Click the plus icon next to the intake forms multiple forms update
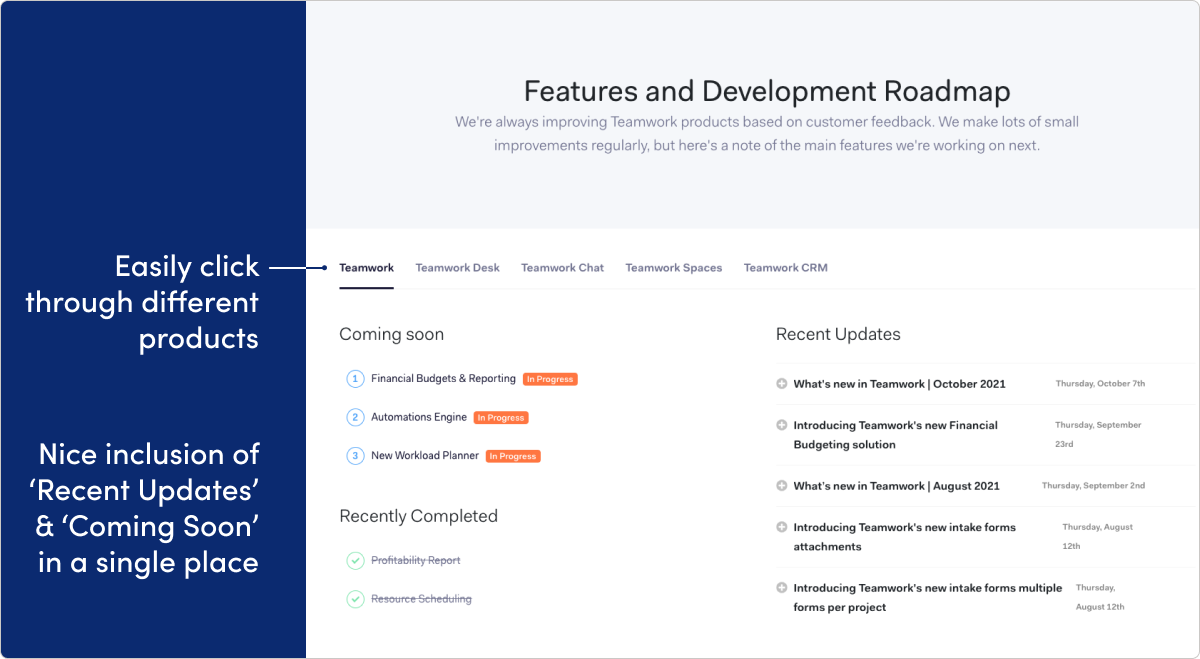Image resolution: width=1200 pixels, height=659 pixels. click(781, 587)
